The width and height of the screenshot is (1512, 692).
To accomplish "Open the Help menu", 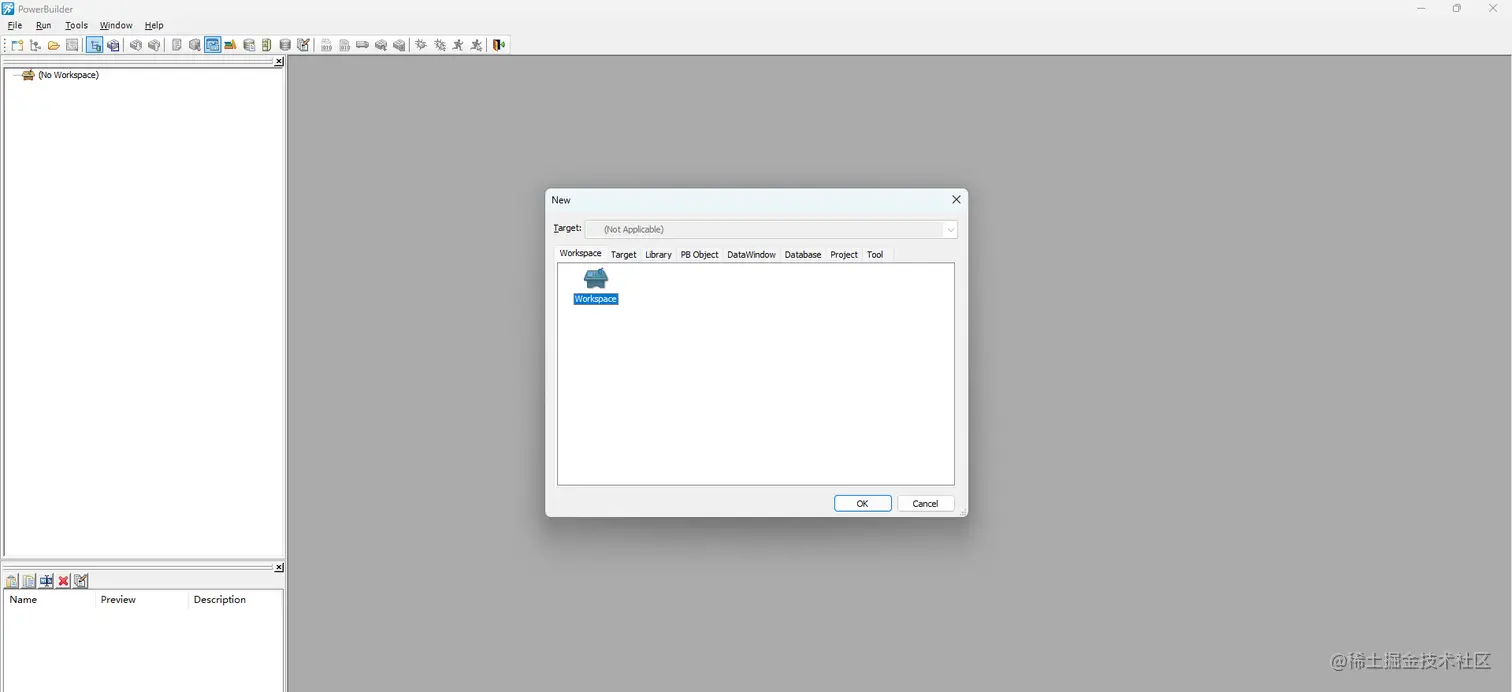I will (x=154, y=25).
